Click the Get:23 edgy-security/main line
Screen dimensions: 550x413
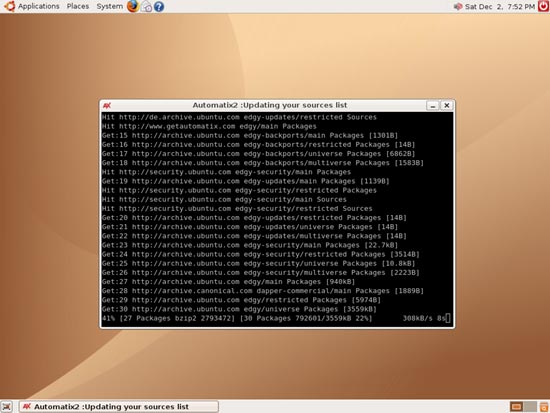250,245
